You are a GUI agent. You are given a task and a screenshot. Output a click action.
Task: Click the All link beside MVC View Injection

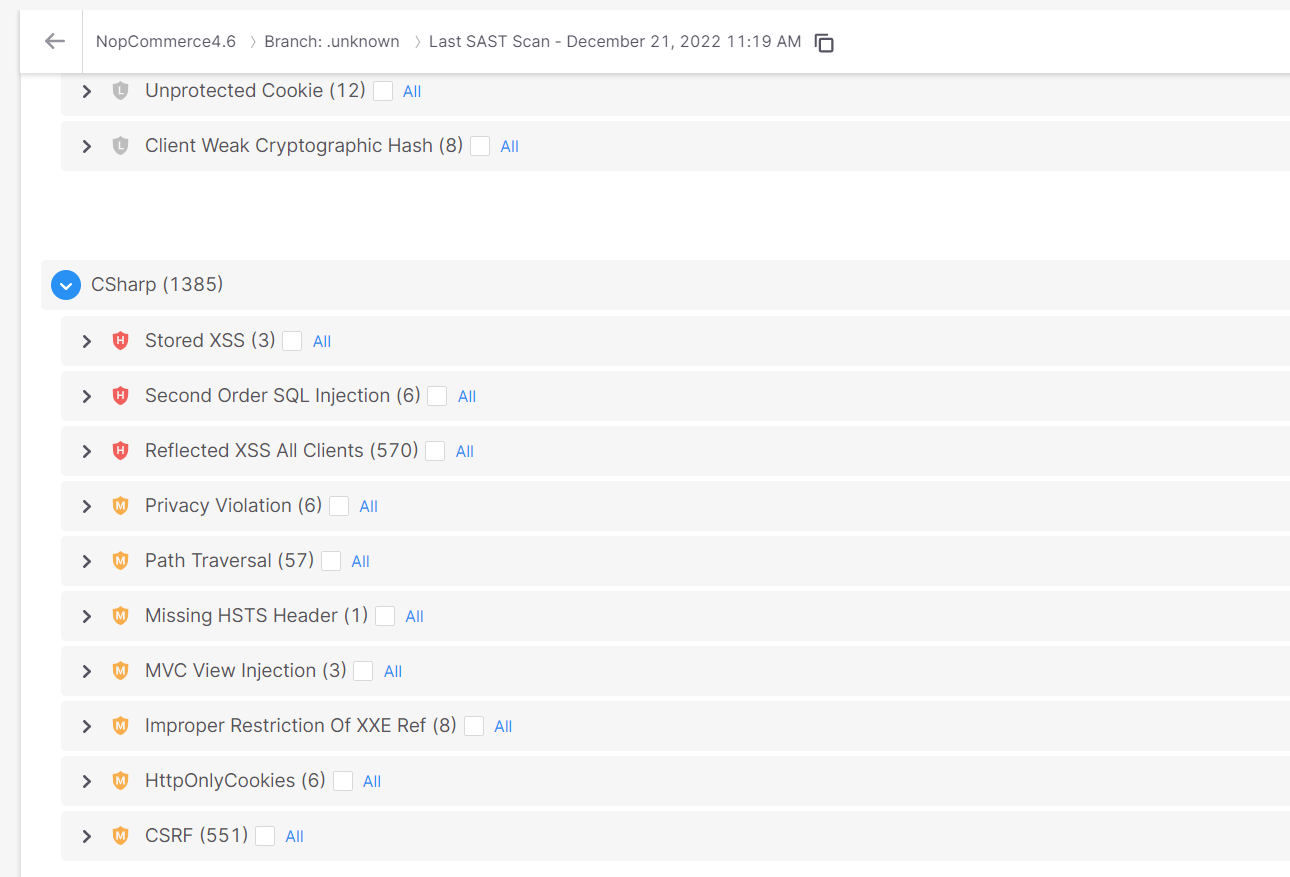[391, 671]
